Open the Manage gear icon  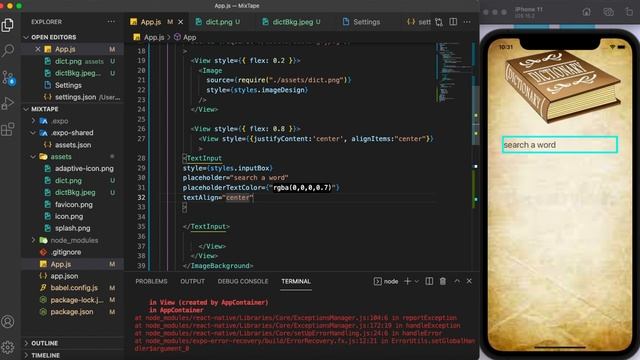tap(8, 347)
